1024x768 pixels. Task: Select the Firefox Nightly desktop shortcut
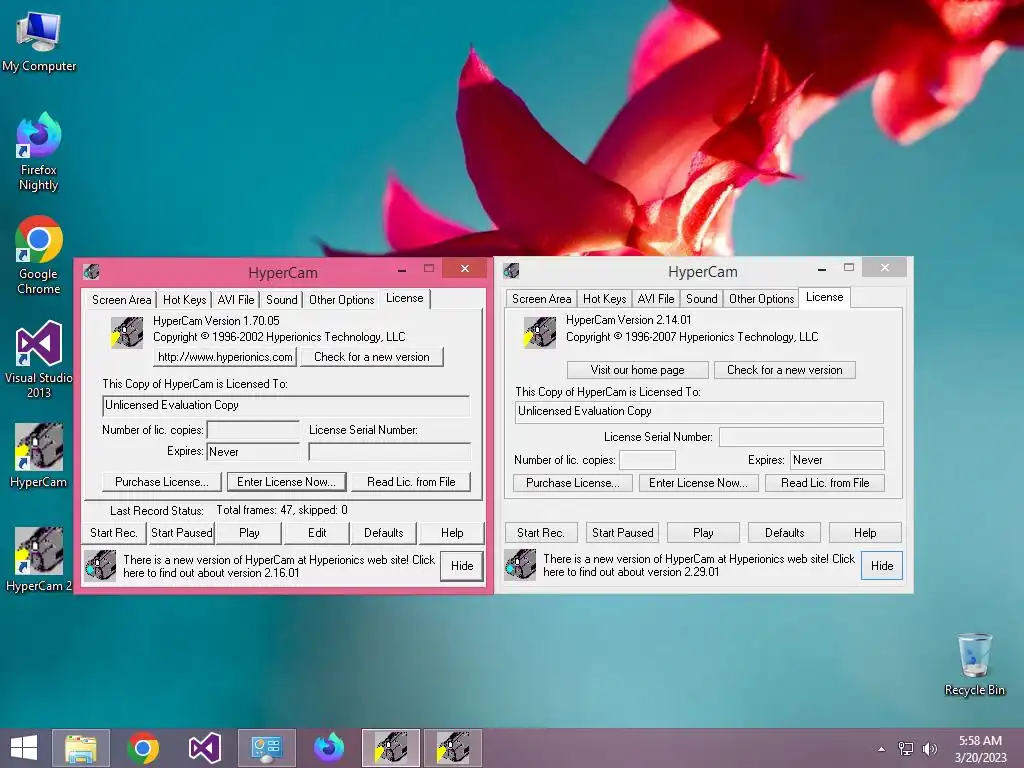[x=39, y=152]
